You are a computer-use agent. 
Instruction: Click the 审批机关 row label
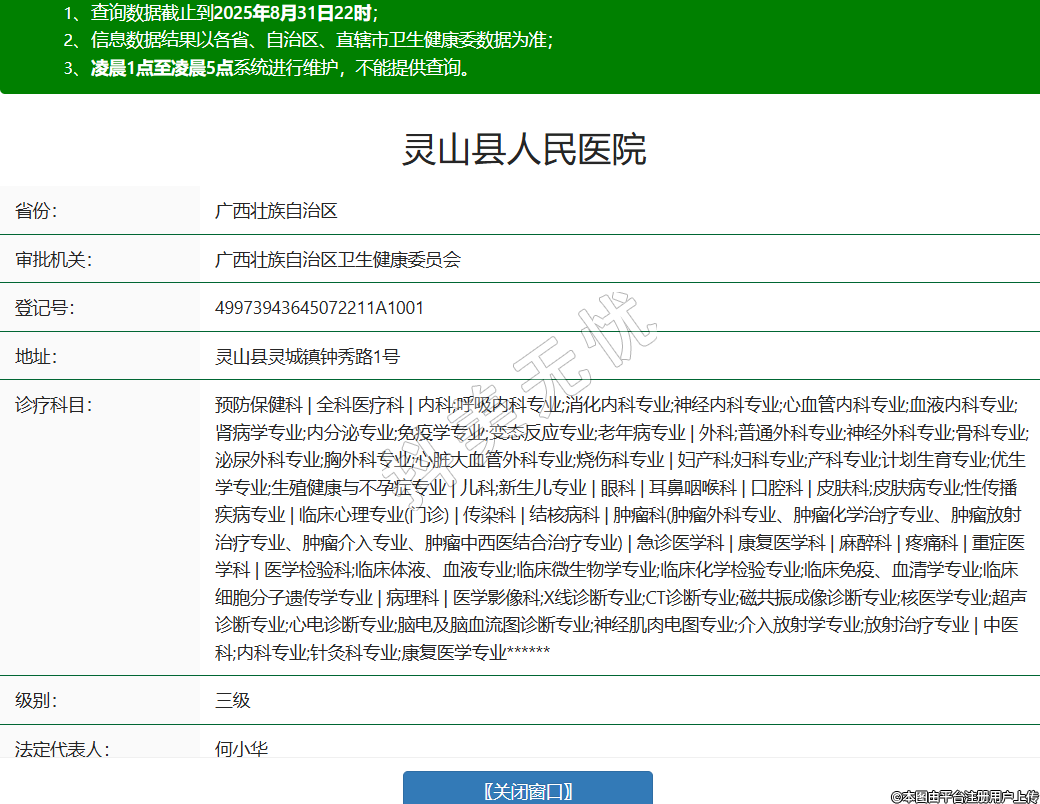pos(53,260)
